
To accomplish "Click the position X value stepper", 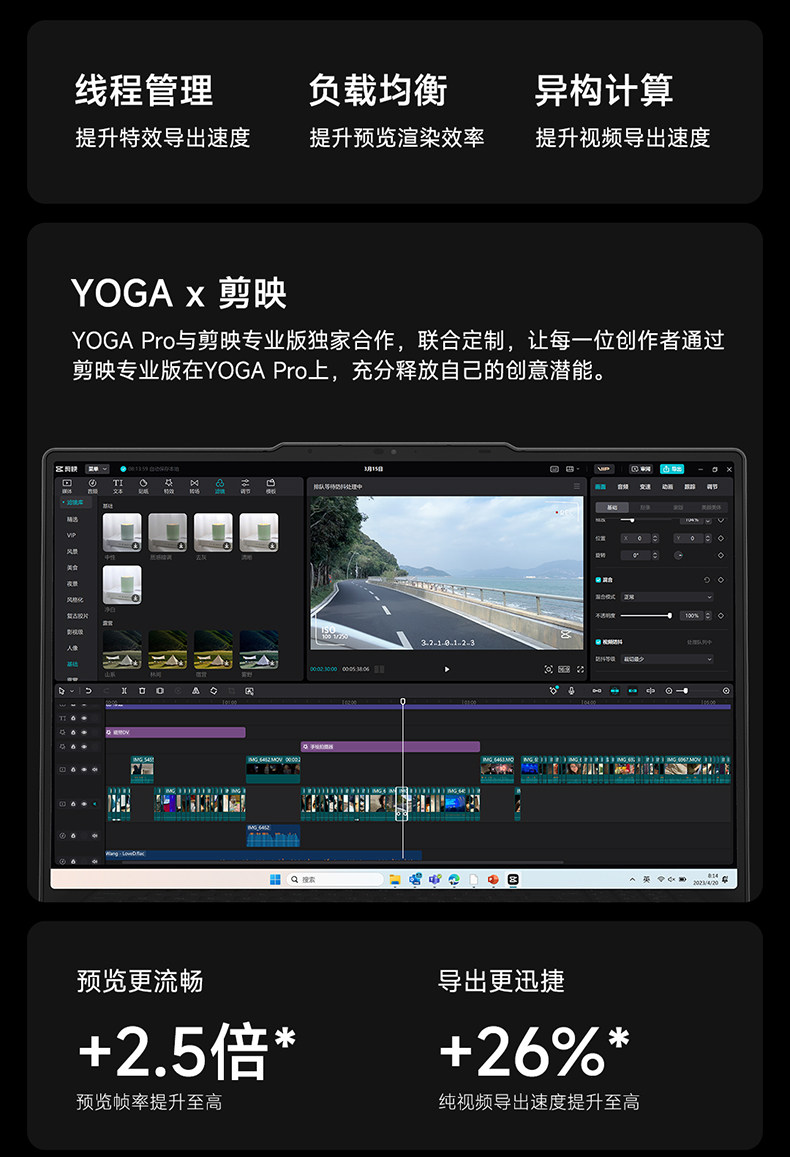I will coord(655,538).
